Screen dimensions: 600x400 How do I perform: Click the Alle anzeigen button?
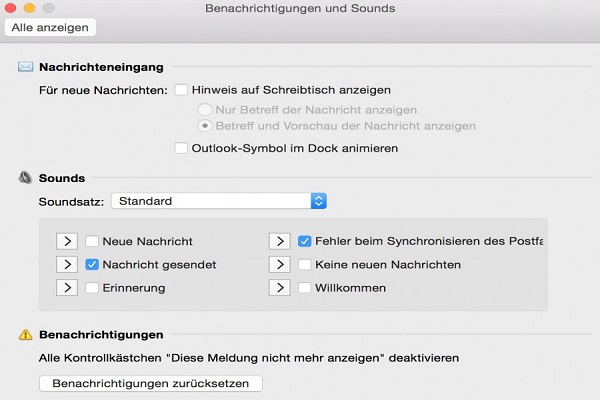pos(50,28)
